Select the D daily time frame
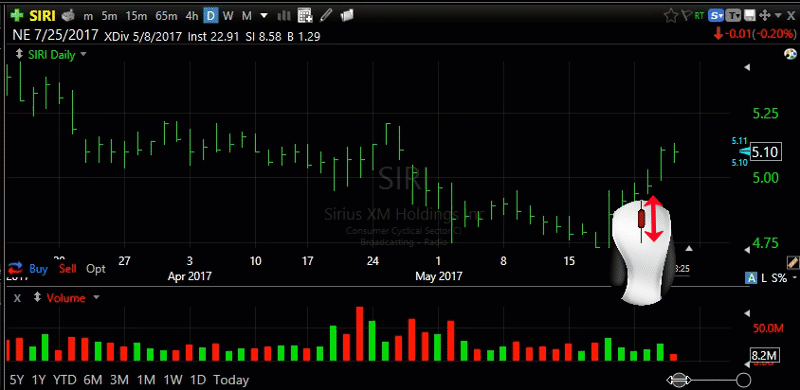 tap(210, 16)
